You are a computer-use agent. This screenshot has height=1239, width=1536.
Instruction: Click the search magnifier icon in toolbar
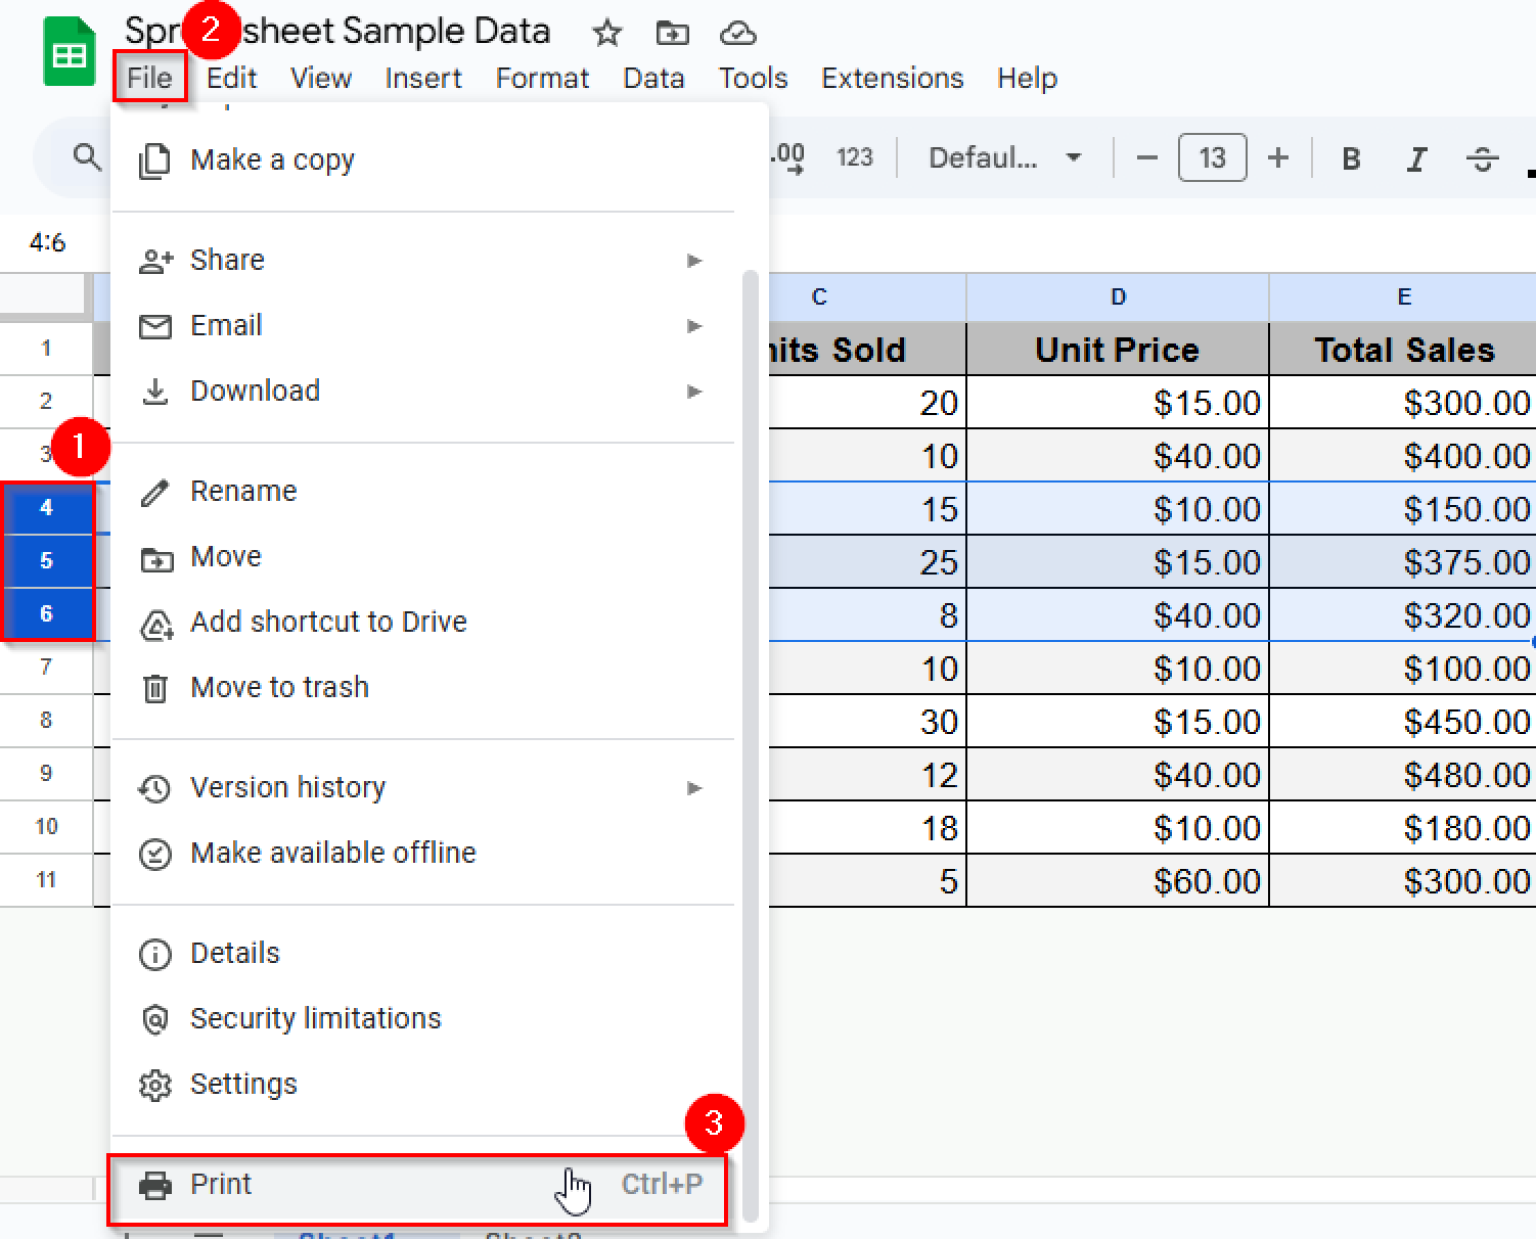[x=87, y=158]
